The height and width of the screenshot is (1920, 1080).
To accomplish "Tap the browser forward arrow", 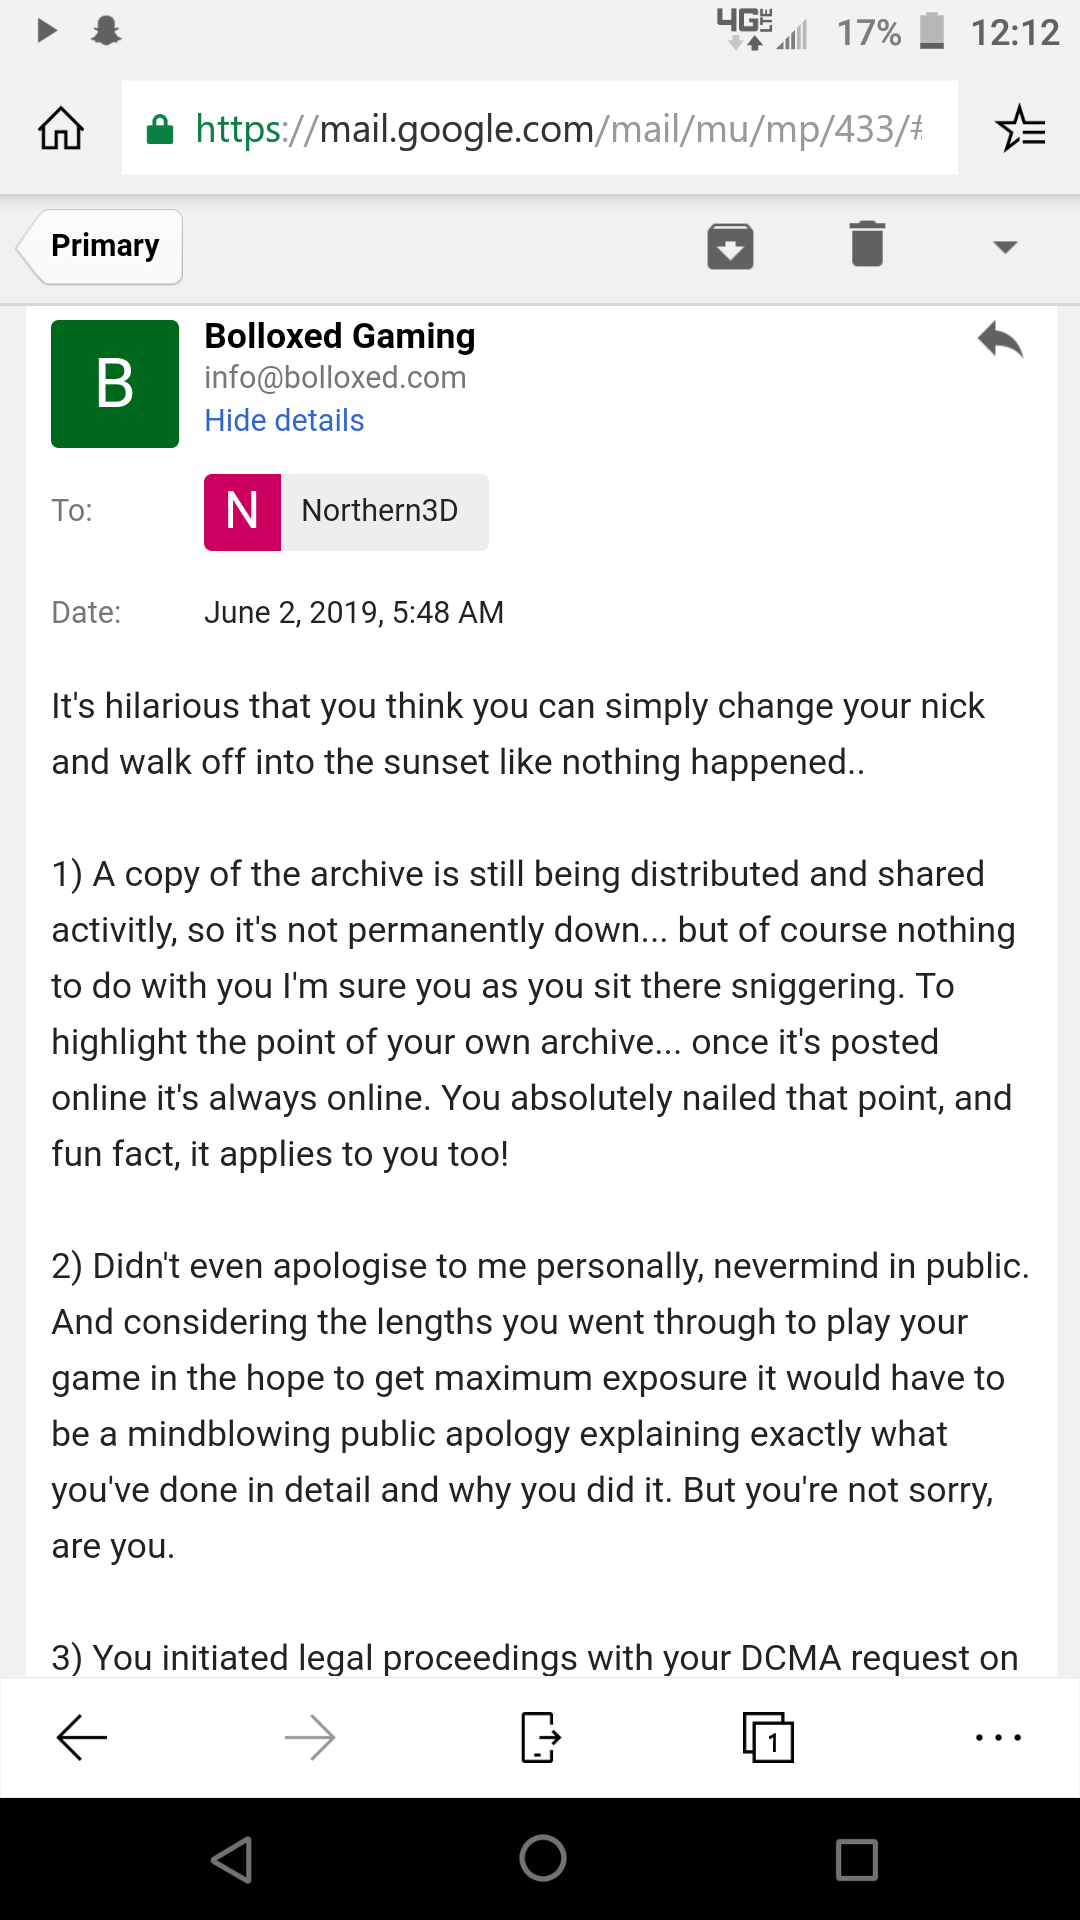I will coord(310,1738).
